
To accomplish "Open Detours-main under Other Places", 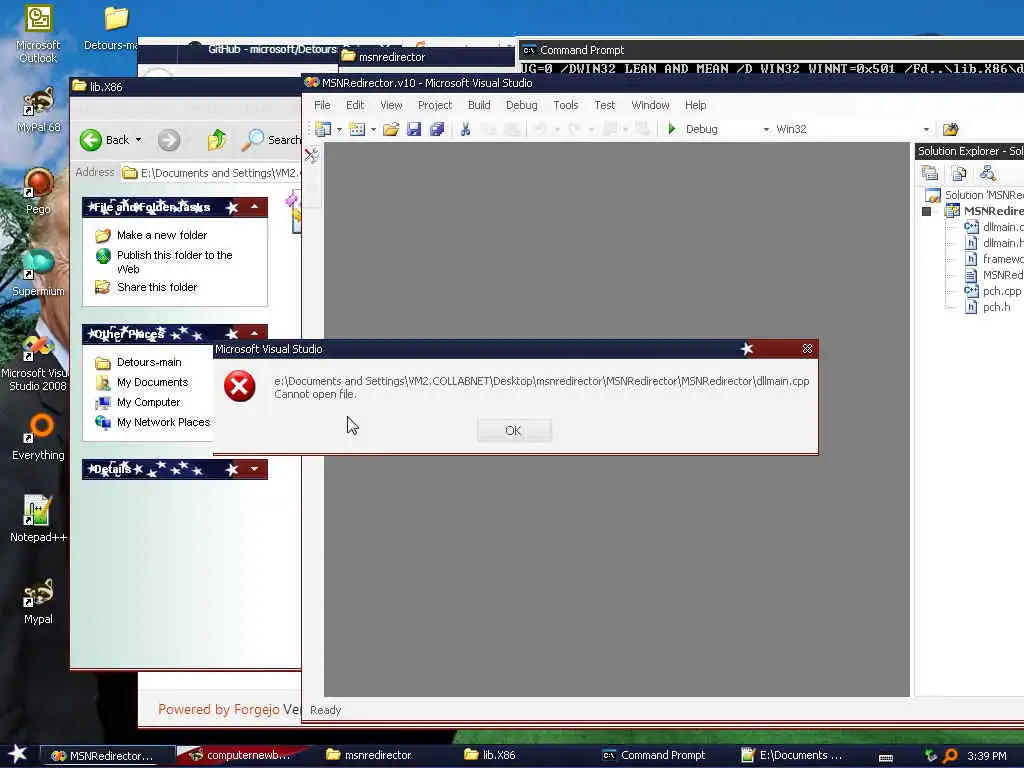I will pos(149,362).
